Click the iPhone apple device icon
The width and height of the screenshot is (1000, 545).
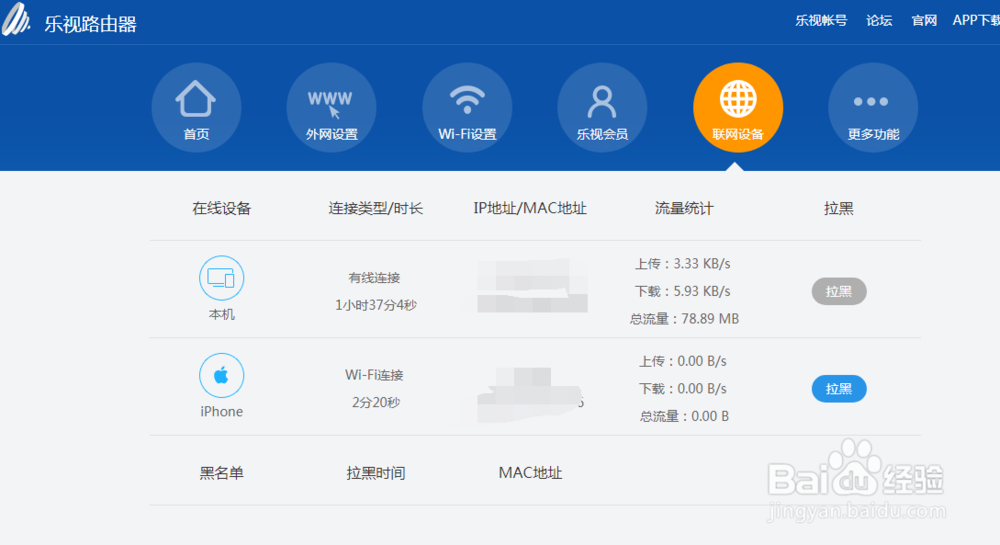tap(221, 375)
